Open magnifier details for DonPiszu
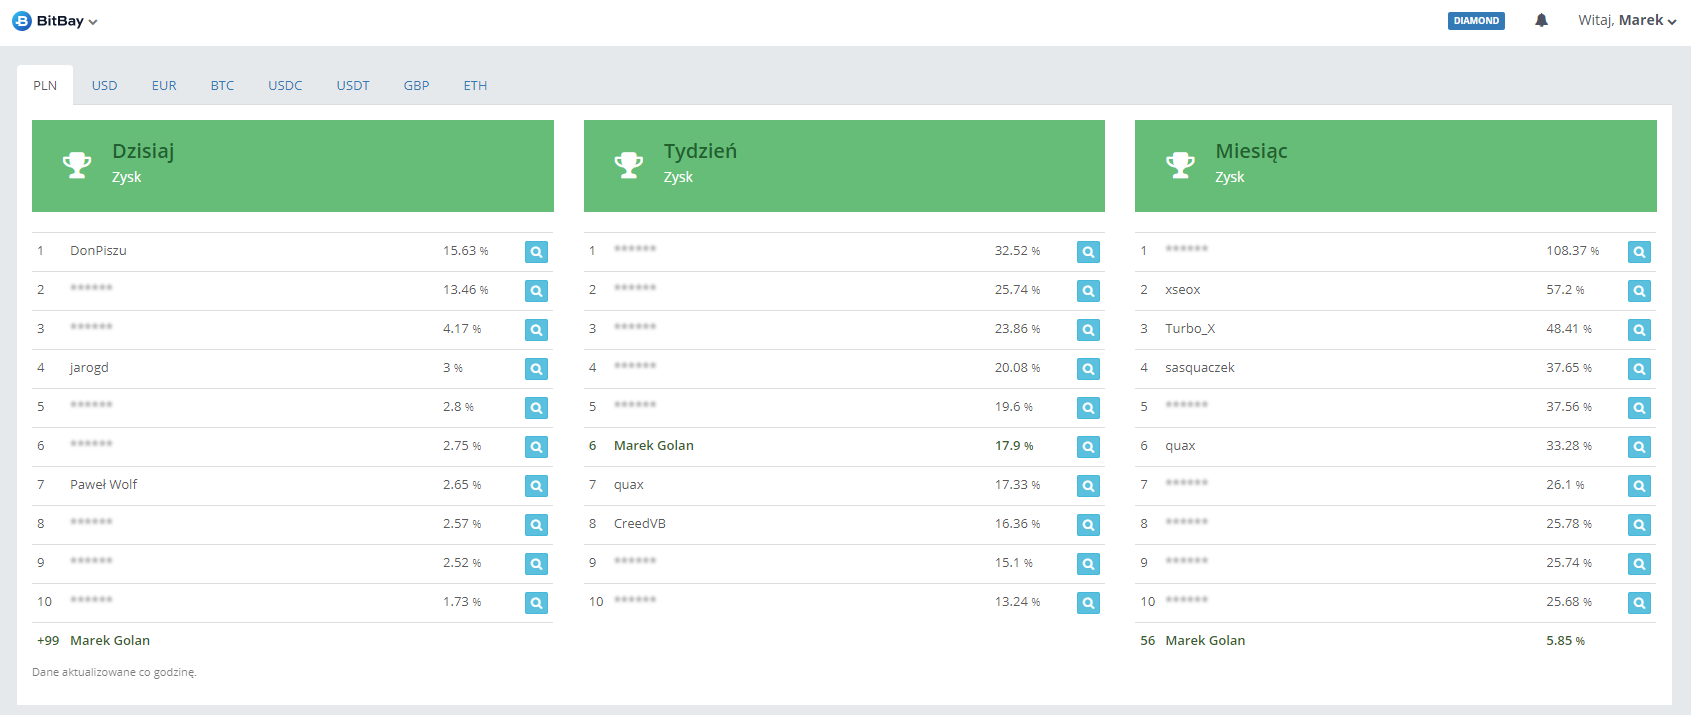The image size is (1691, 715). 536,252
